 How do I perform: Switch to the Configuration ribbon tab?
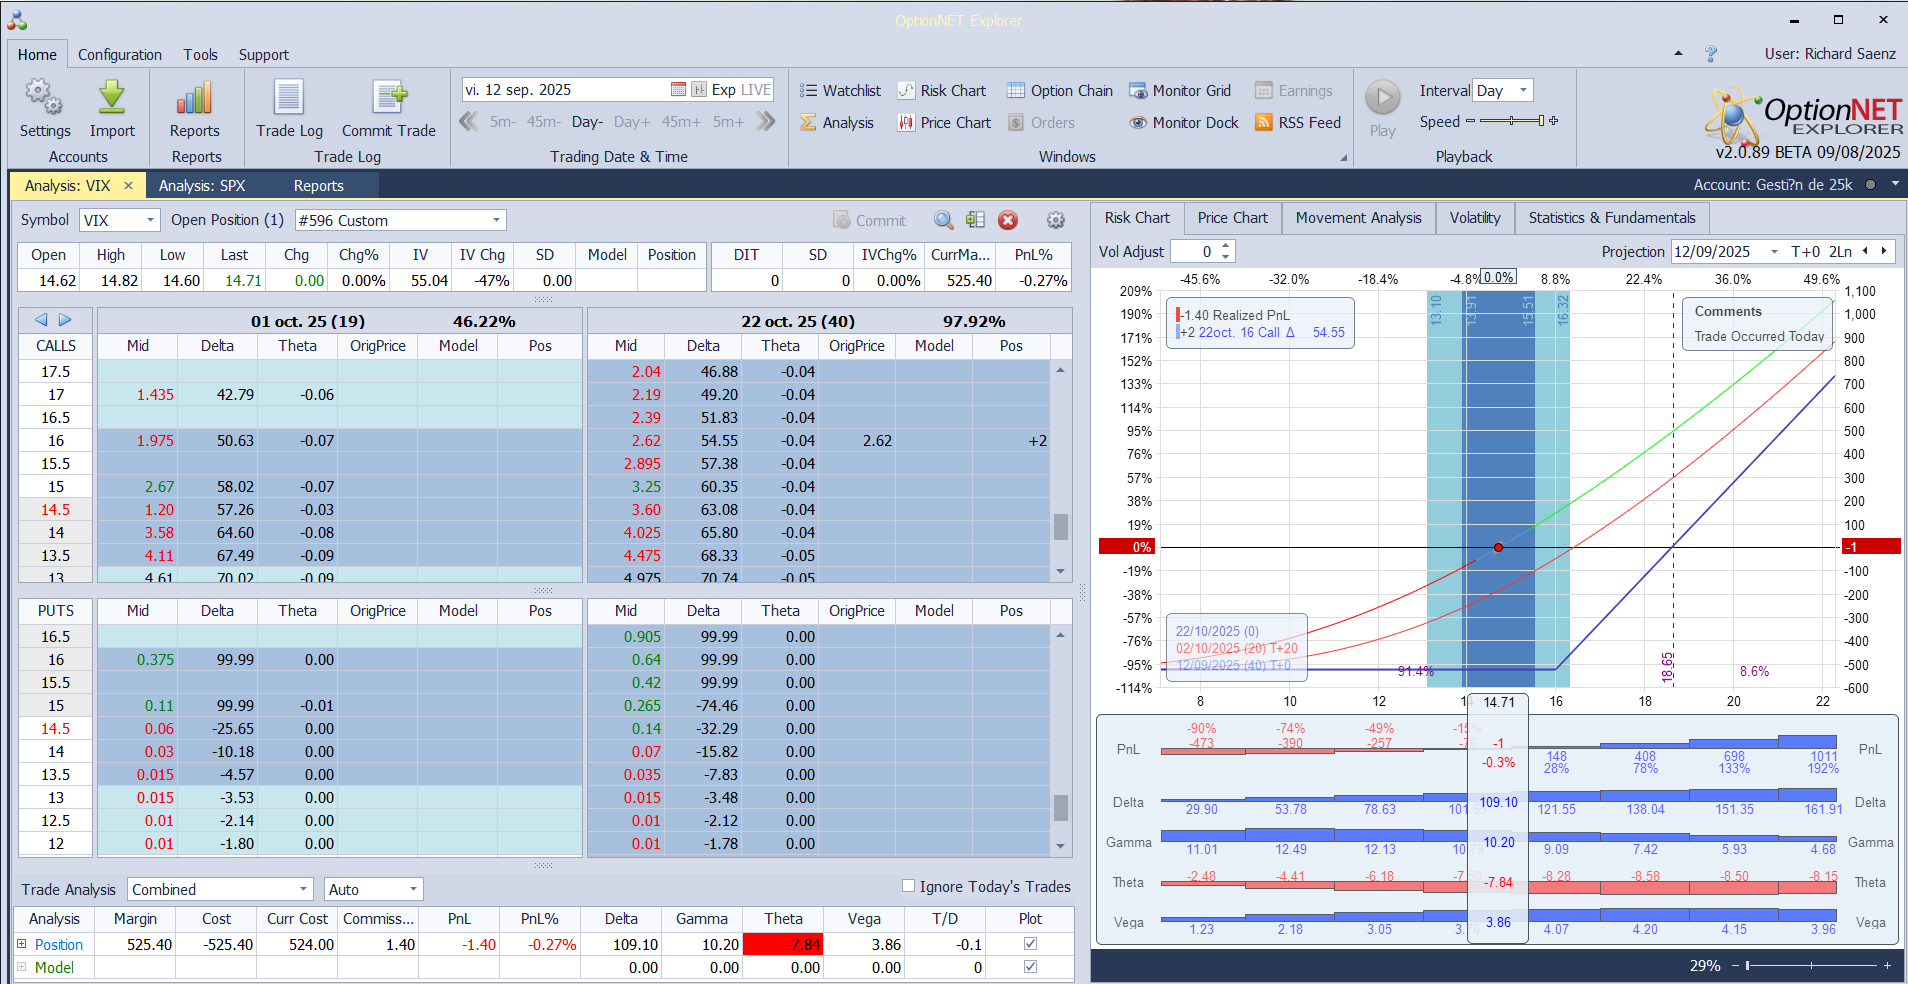(x=120, y=54)
